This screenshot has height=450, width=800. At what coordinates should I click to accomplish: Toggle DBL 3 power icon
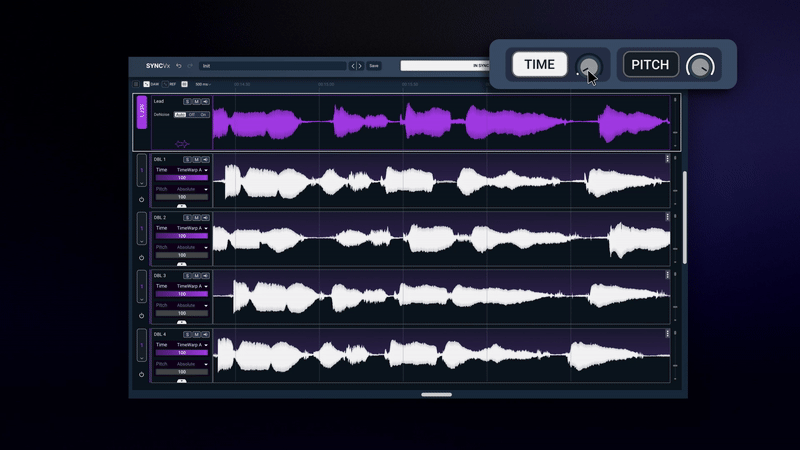pos(141,316)
